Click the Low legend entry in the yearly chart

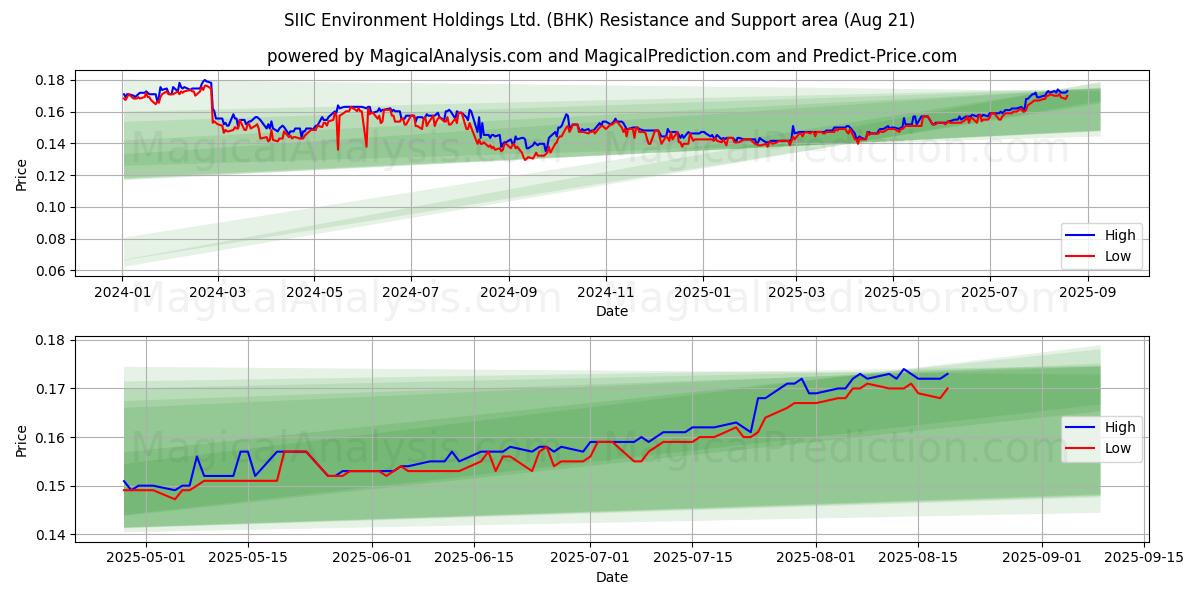point(1100,257)
